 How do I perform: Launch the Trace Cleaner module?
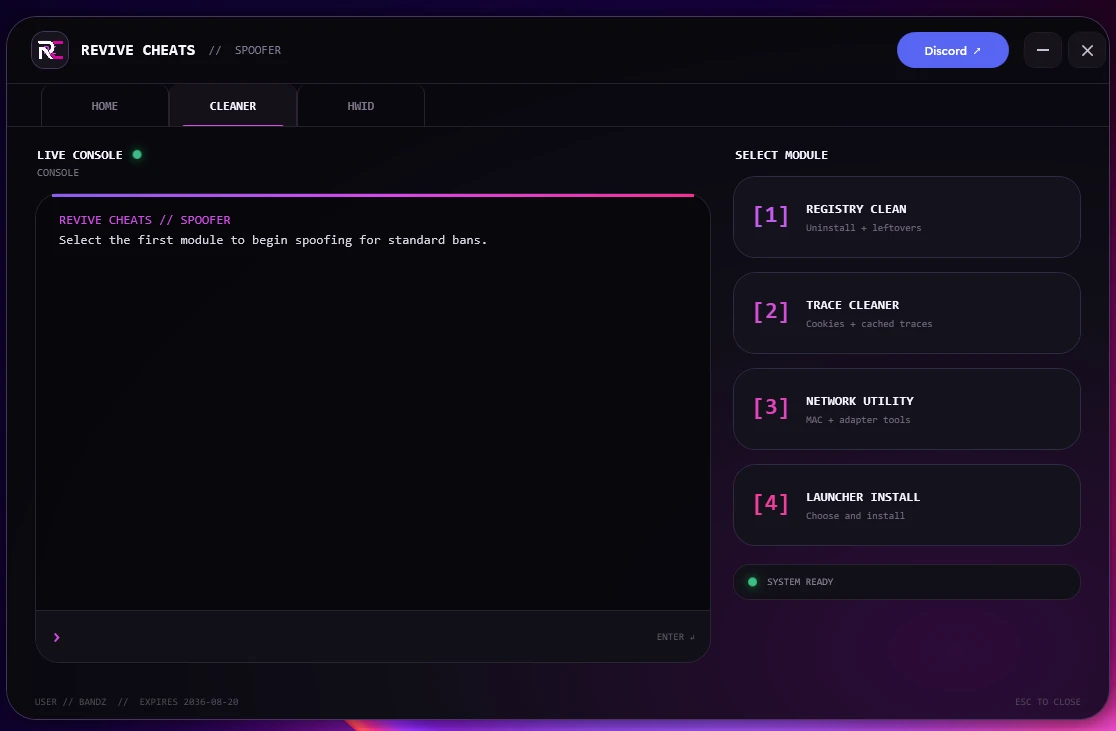coord(907,313)
